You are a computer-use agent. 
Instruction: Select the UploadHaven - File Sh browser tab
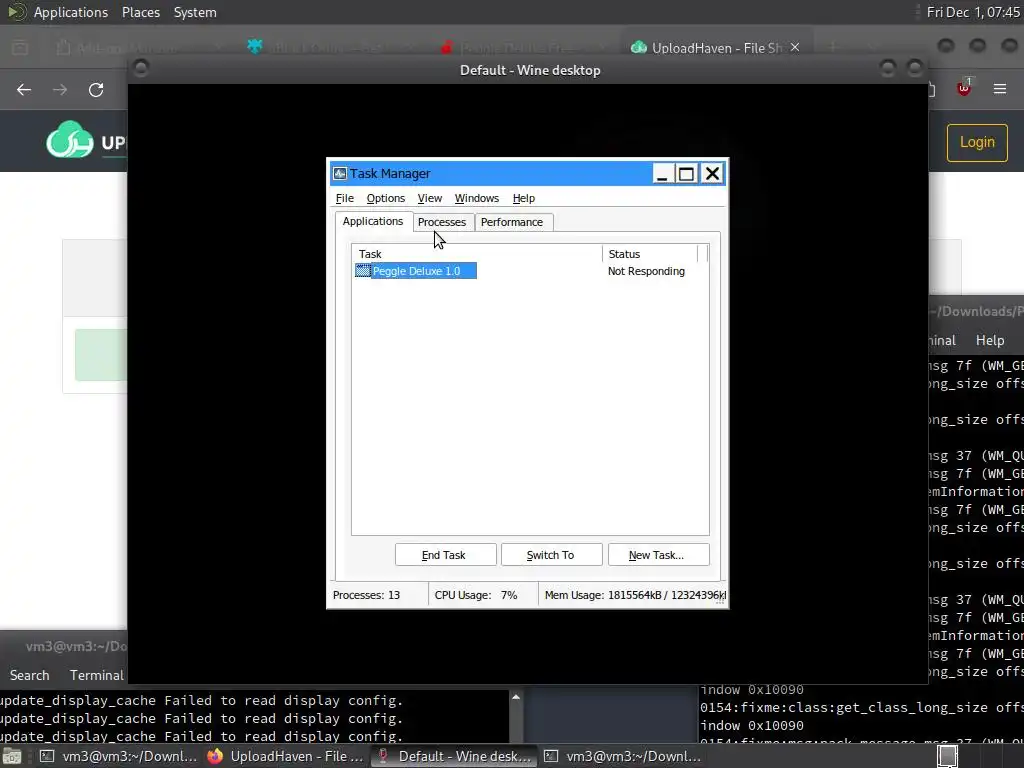click(716, 48)
